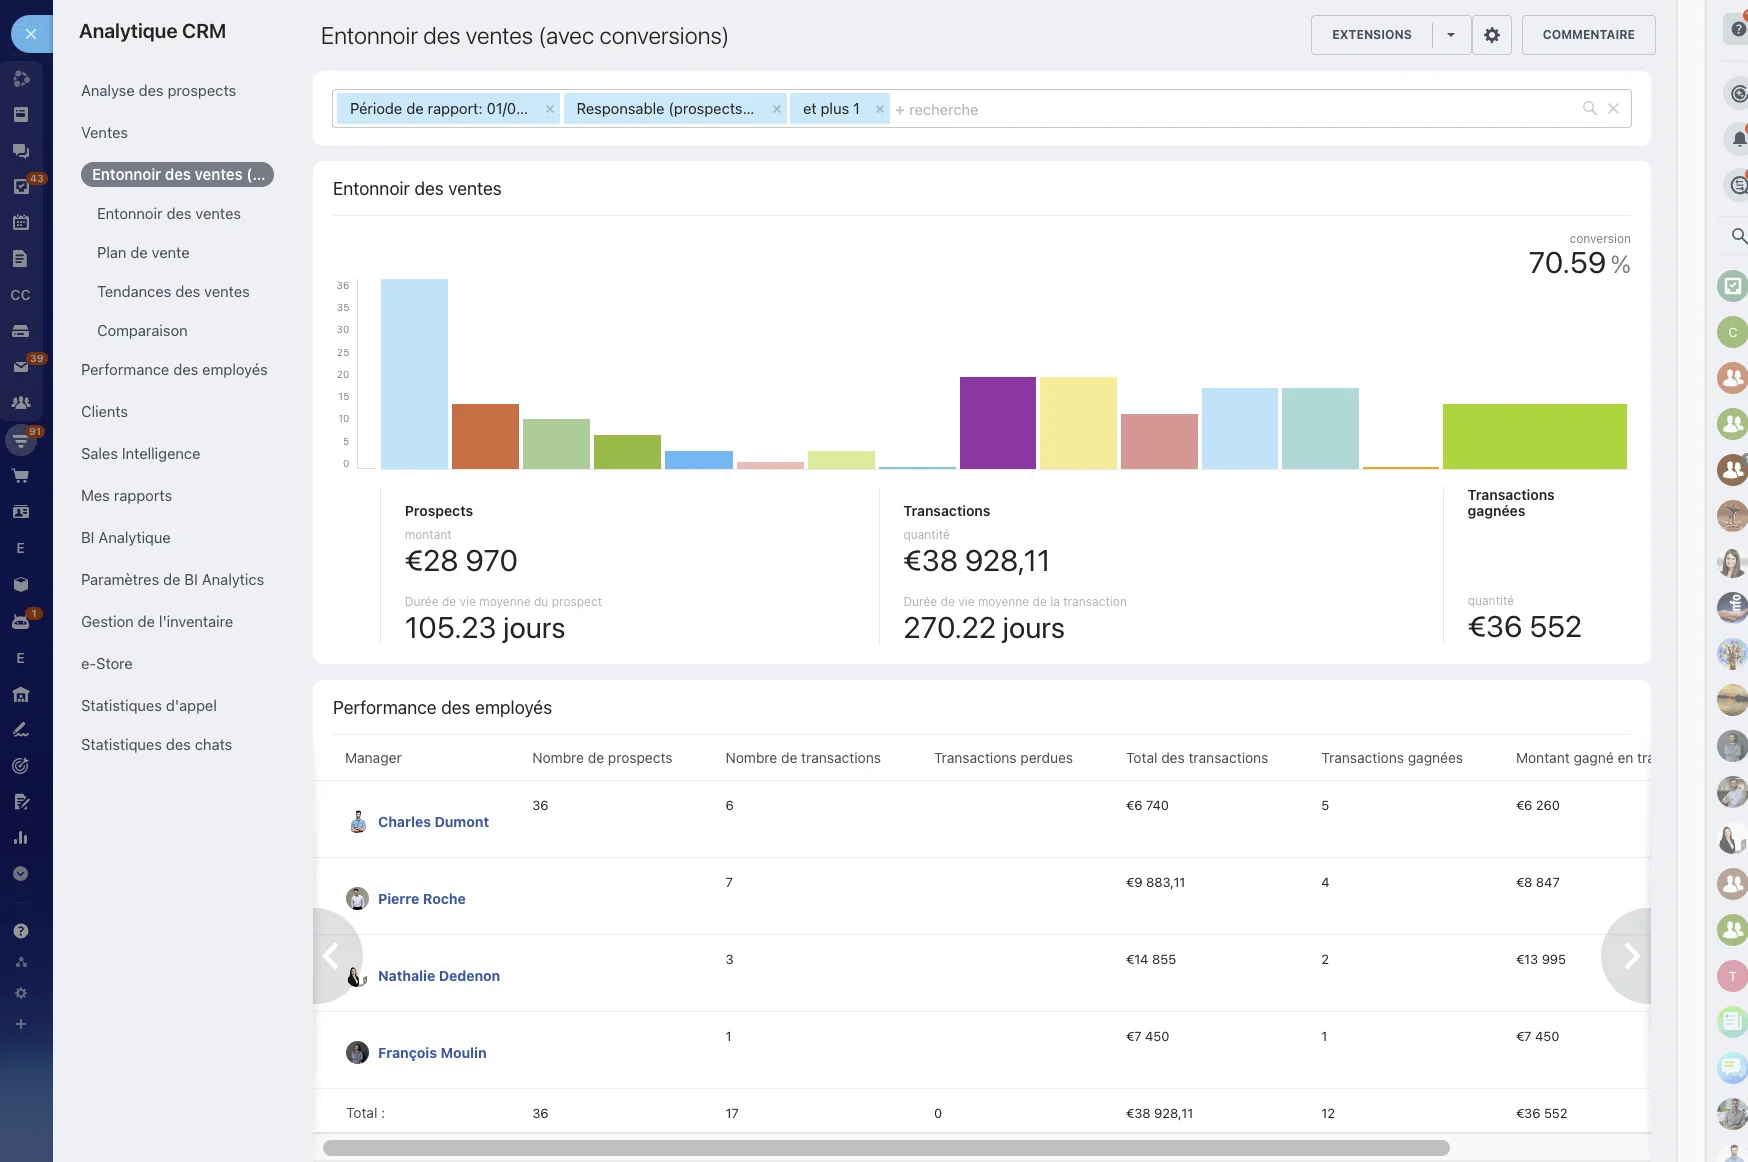
Task: Remove the 'et plus 1' filter chip
Action: 879,110
